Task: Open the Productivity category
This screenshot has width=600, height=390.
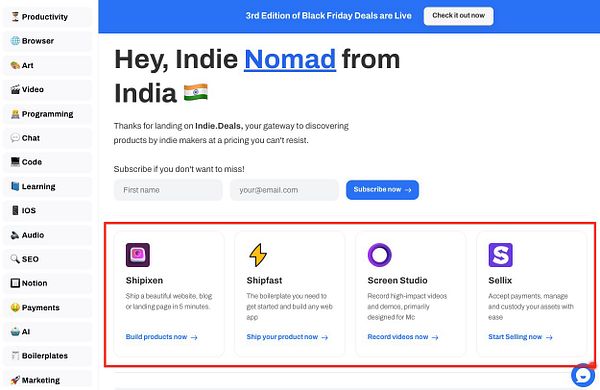Action: click(x=47, y=17)
